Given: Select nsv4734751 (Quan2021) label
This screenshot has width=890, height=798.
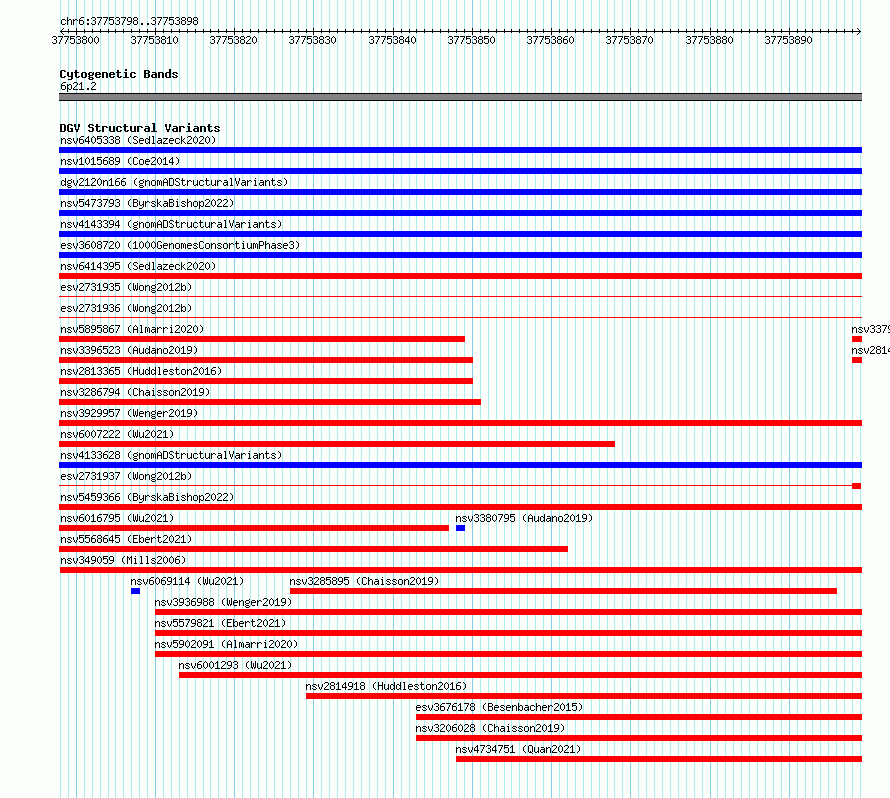Looking at the screenshot, I should (x=518, y=749).
